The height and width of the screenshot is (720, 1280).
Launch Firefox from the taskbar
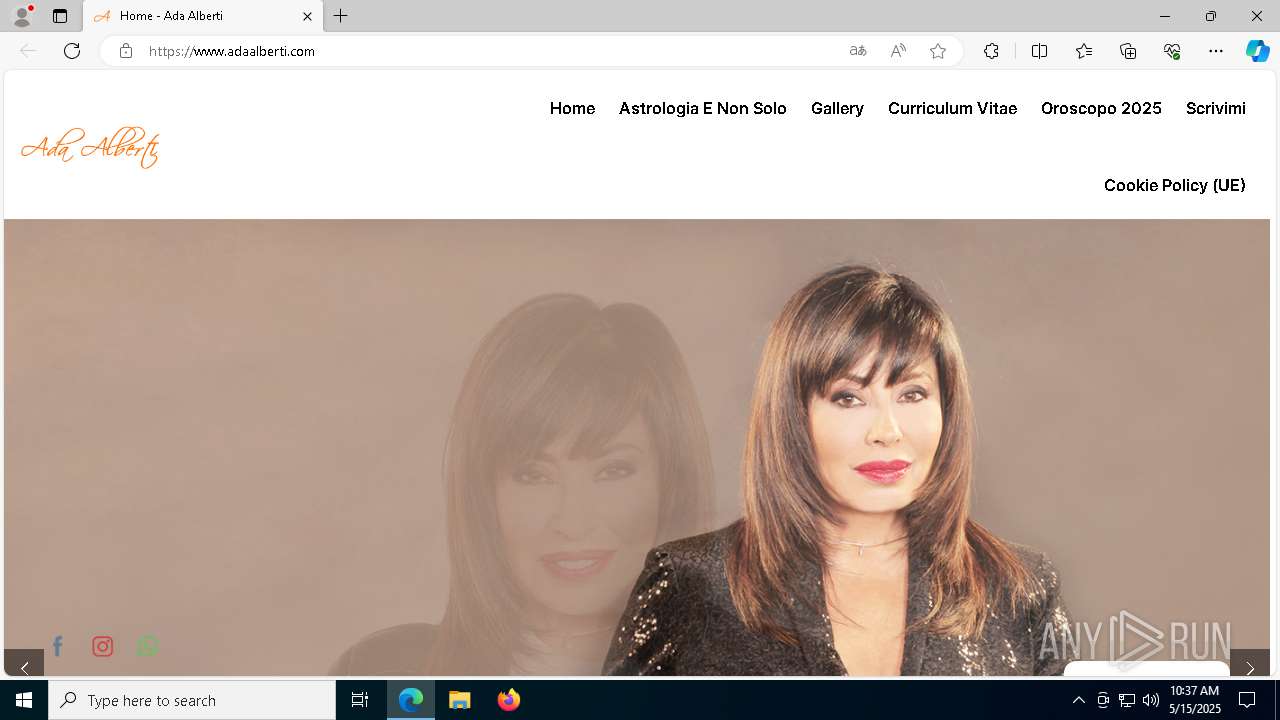tap(508, 700)
